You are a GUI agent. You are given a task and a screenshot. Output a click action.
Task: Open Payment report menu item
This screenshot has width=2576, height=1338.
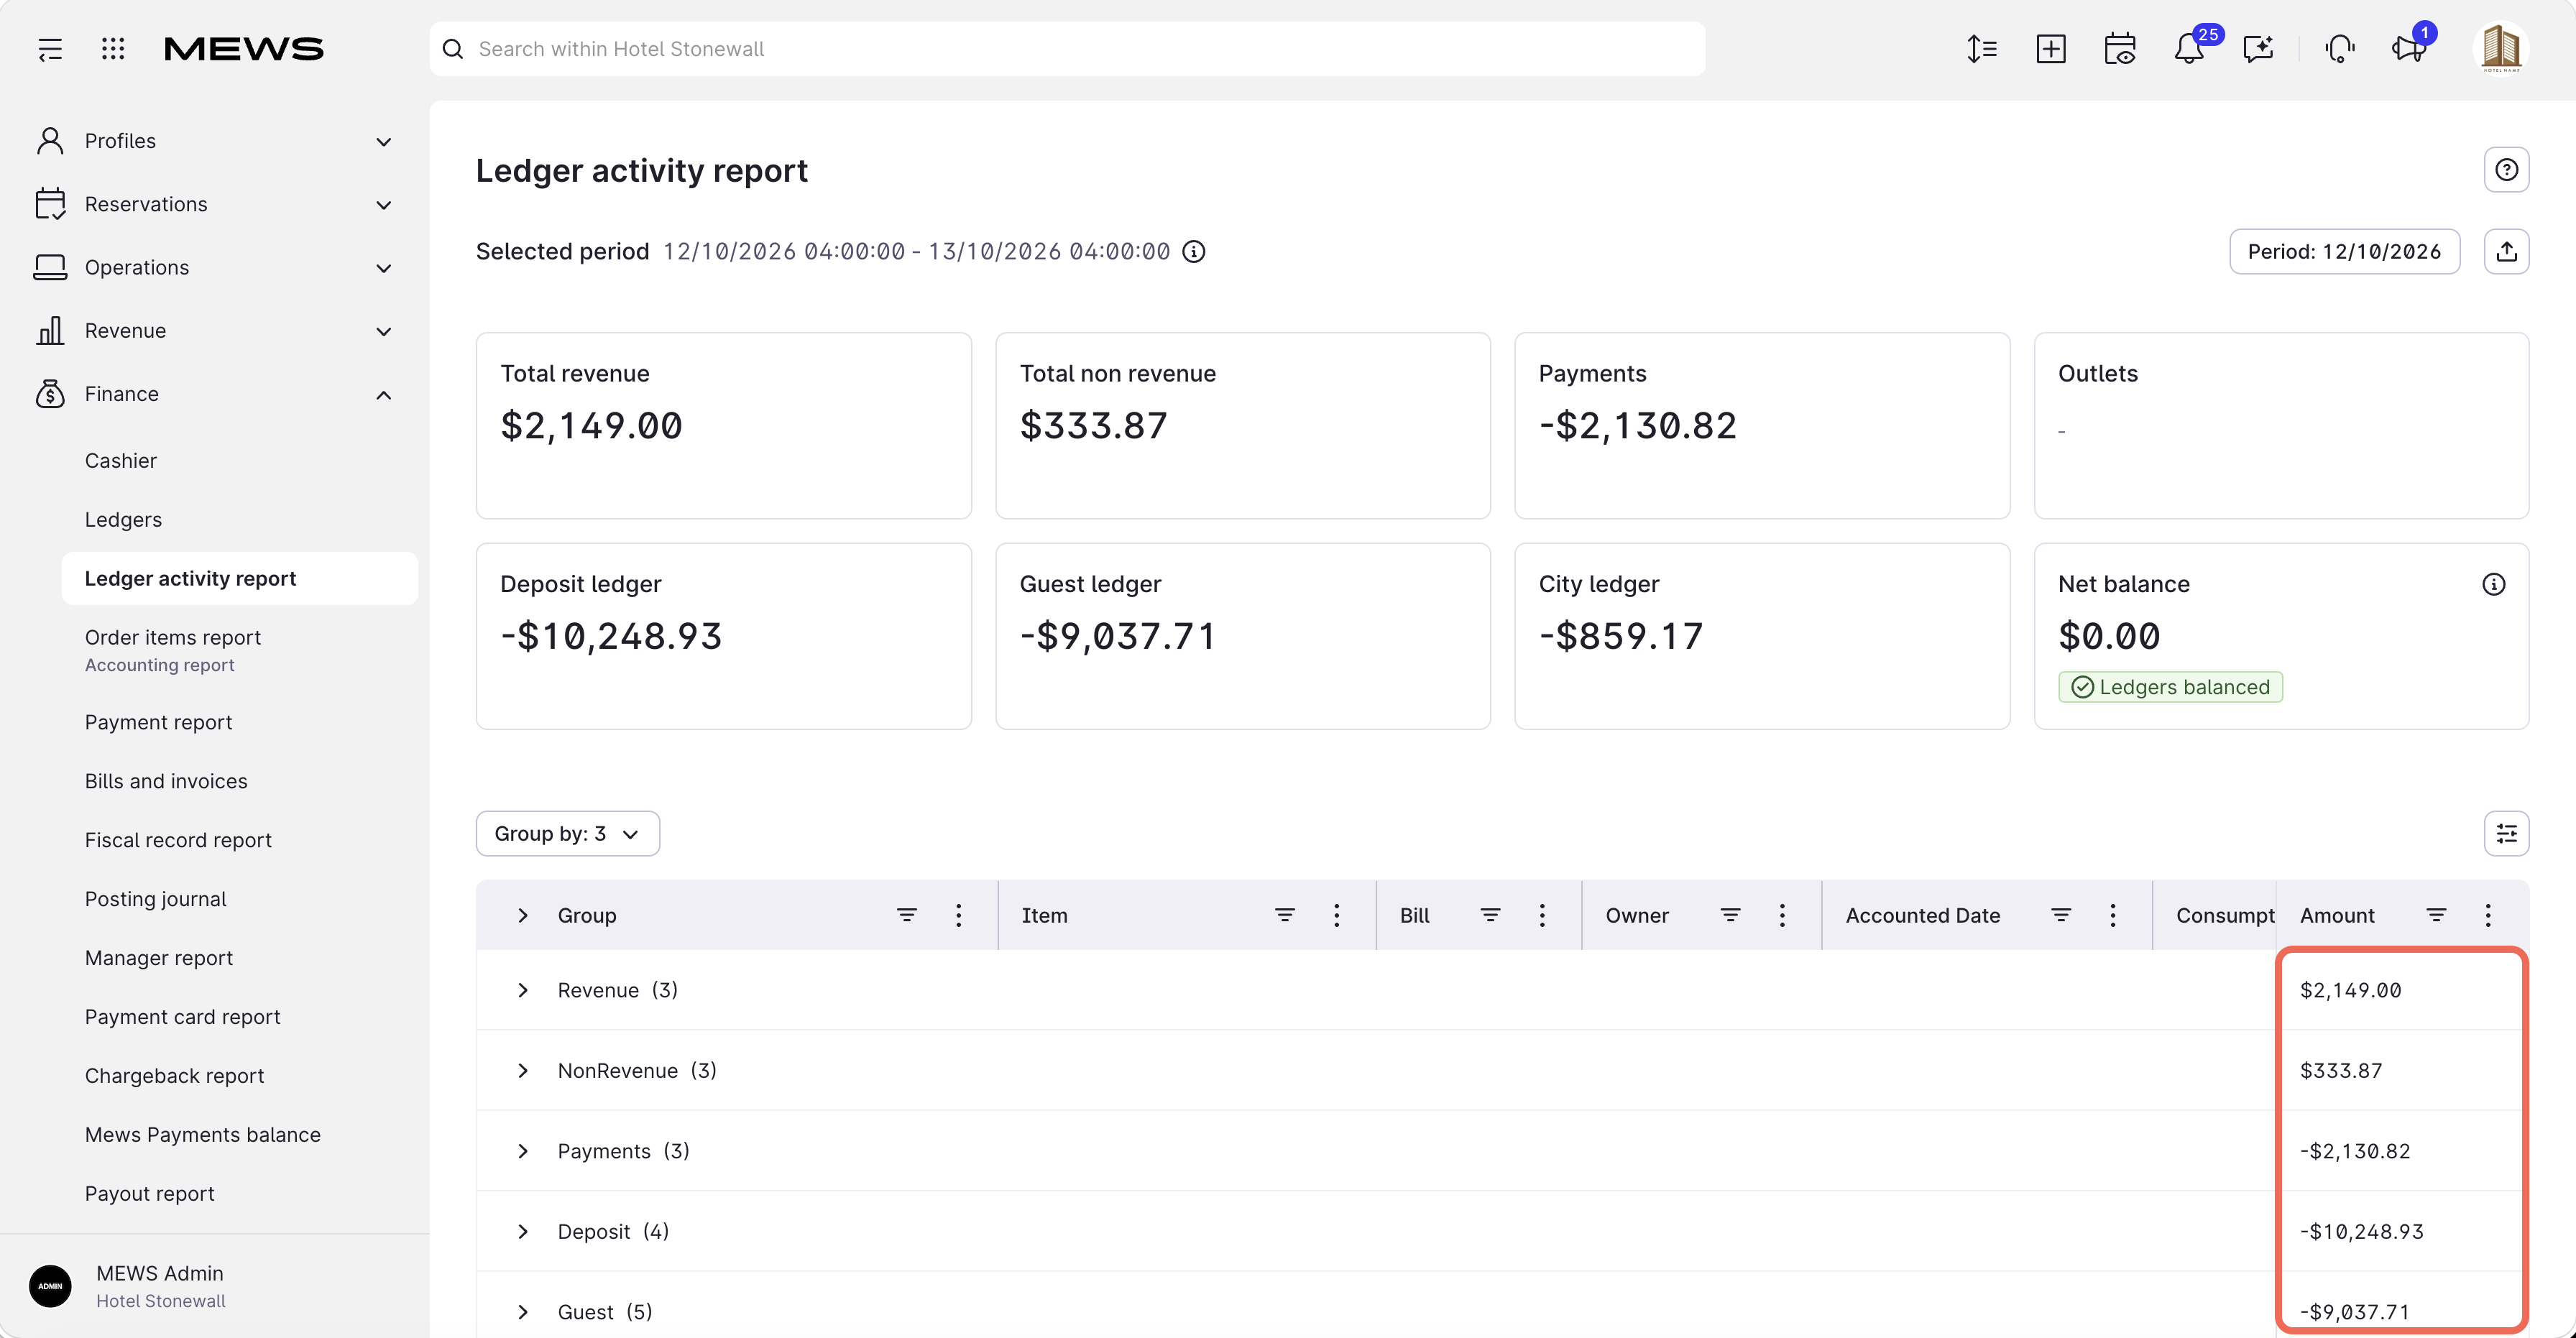[158, 722]
